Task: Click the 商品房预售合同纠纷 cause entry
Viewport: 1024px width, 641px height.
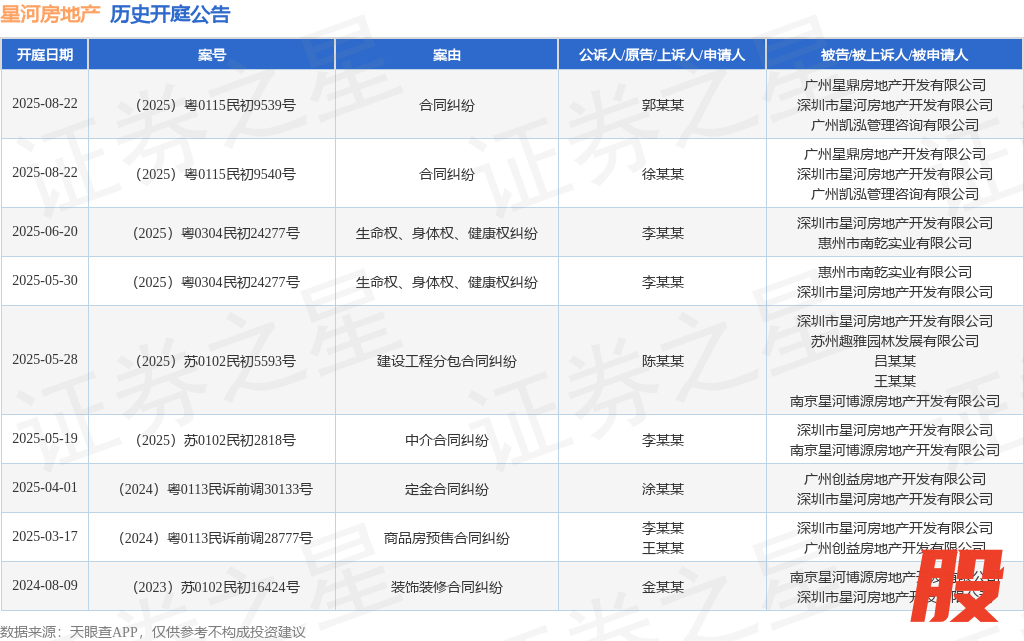Action: [446, 538]
